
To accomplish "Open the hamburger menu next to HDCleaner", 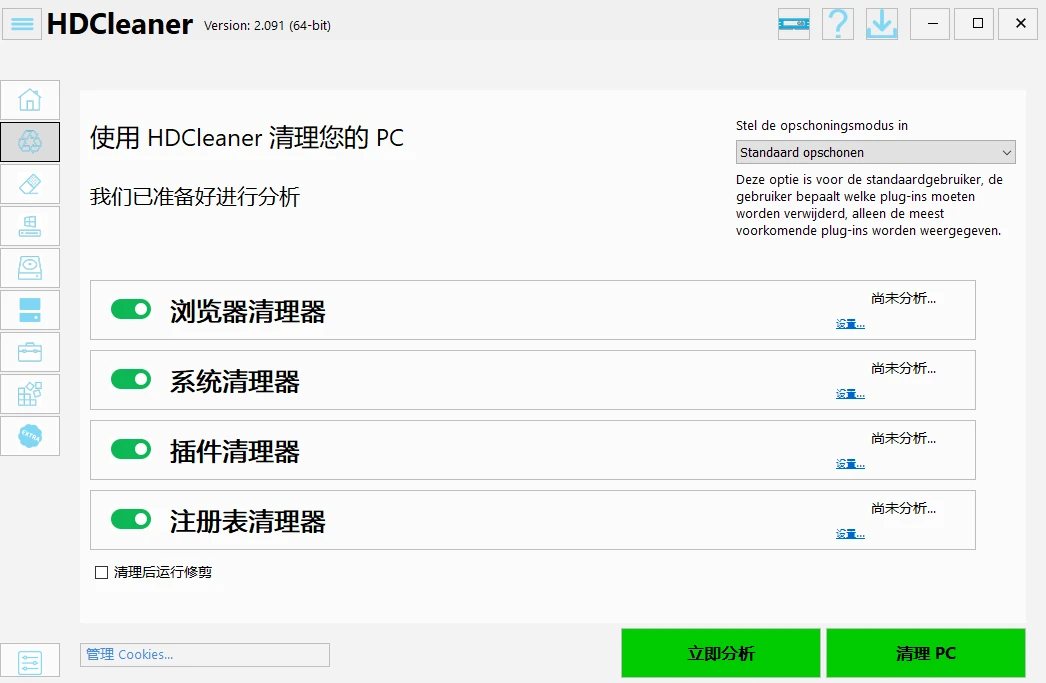I will coord(21,23).
